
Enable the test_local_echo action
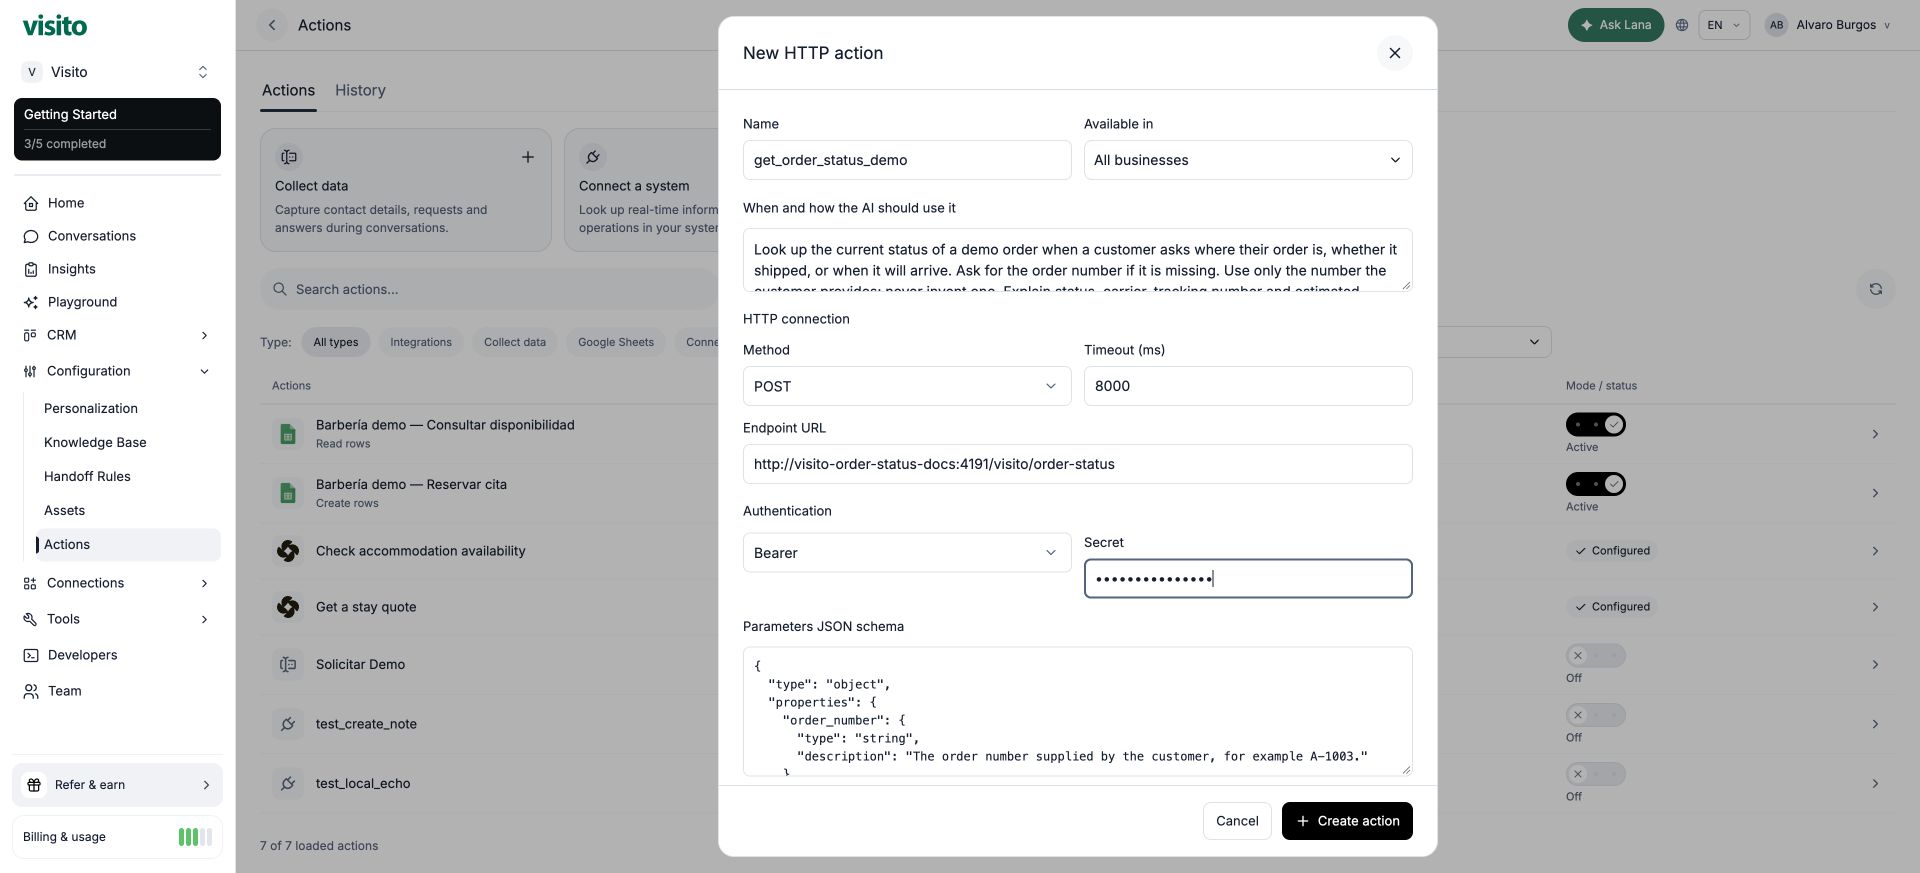click(1596, 774)
